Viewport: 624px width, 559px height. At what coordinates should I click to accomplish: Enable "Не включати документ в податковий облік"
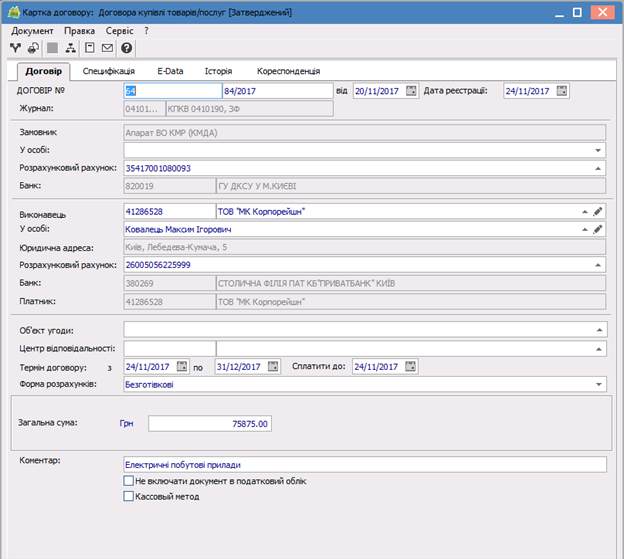click(x=128, y=481)
